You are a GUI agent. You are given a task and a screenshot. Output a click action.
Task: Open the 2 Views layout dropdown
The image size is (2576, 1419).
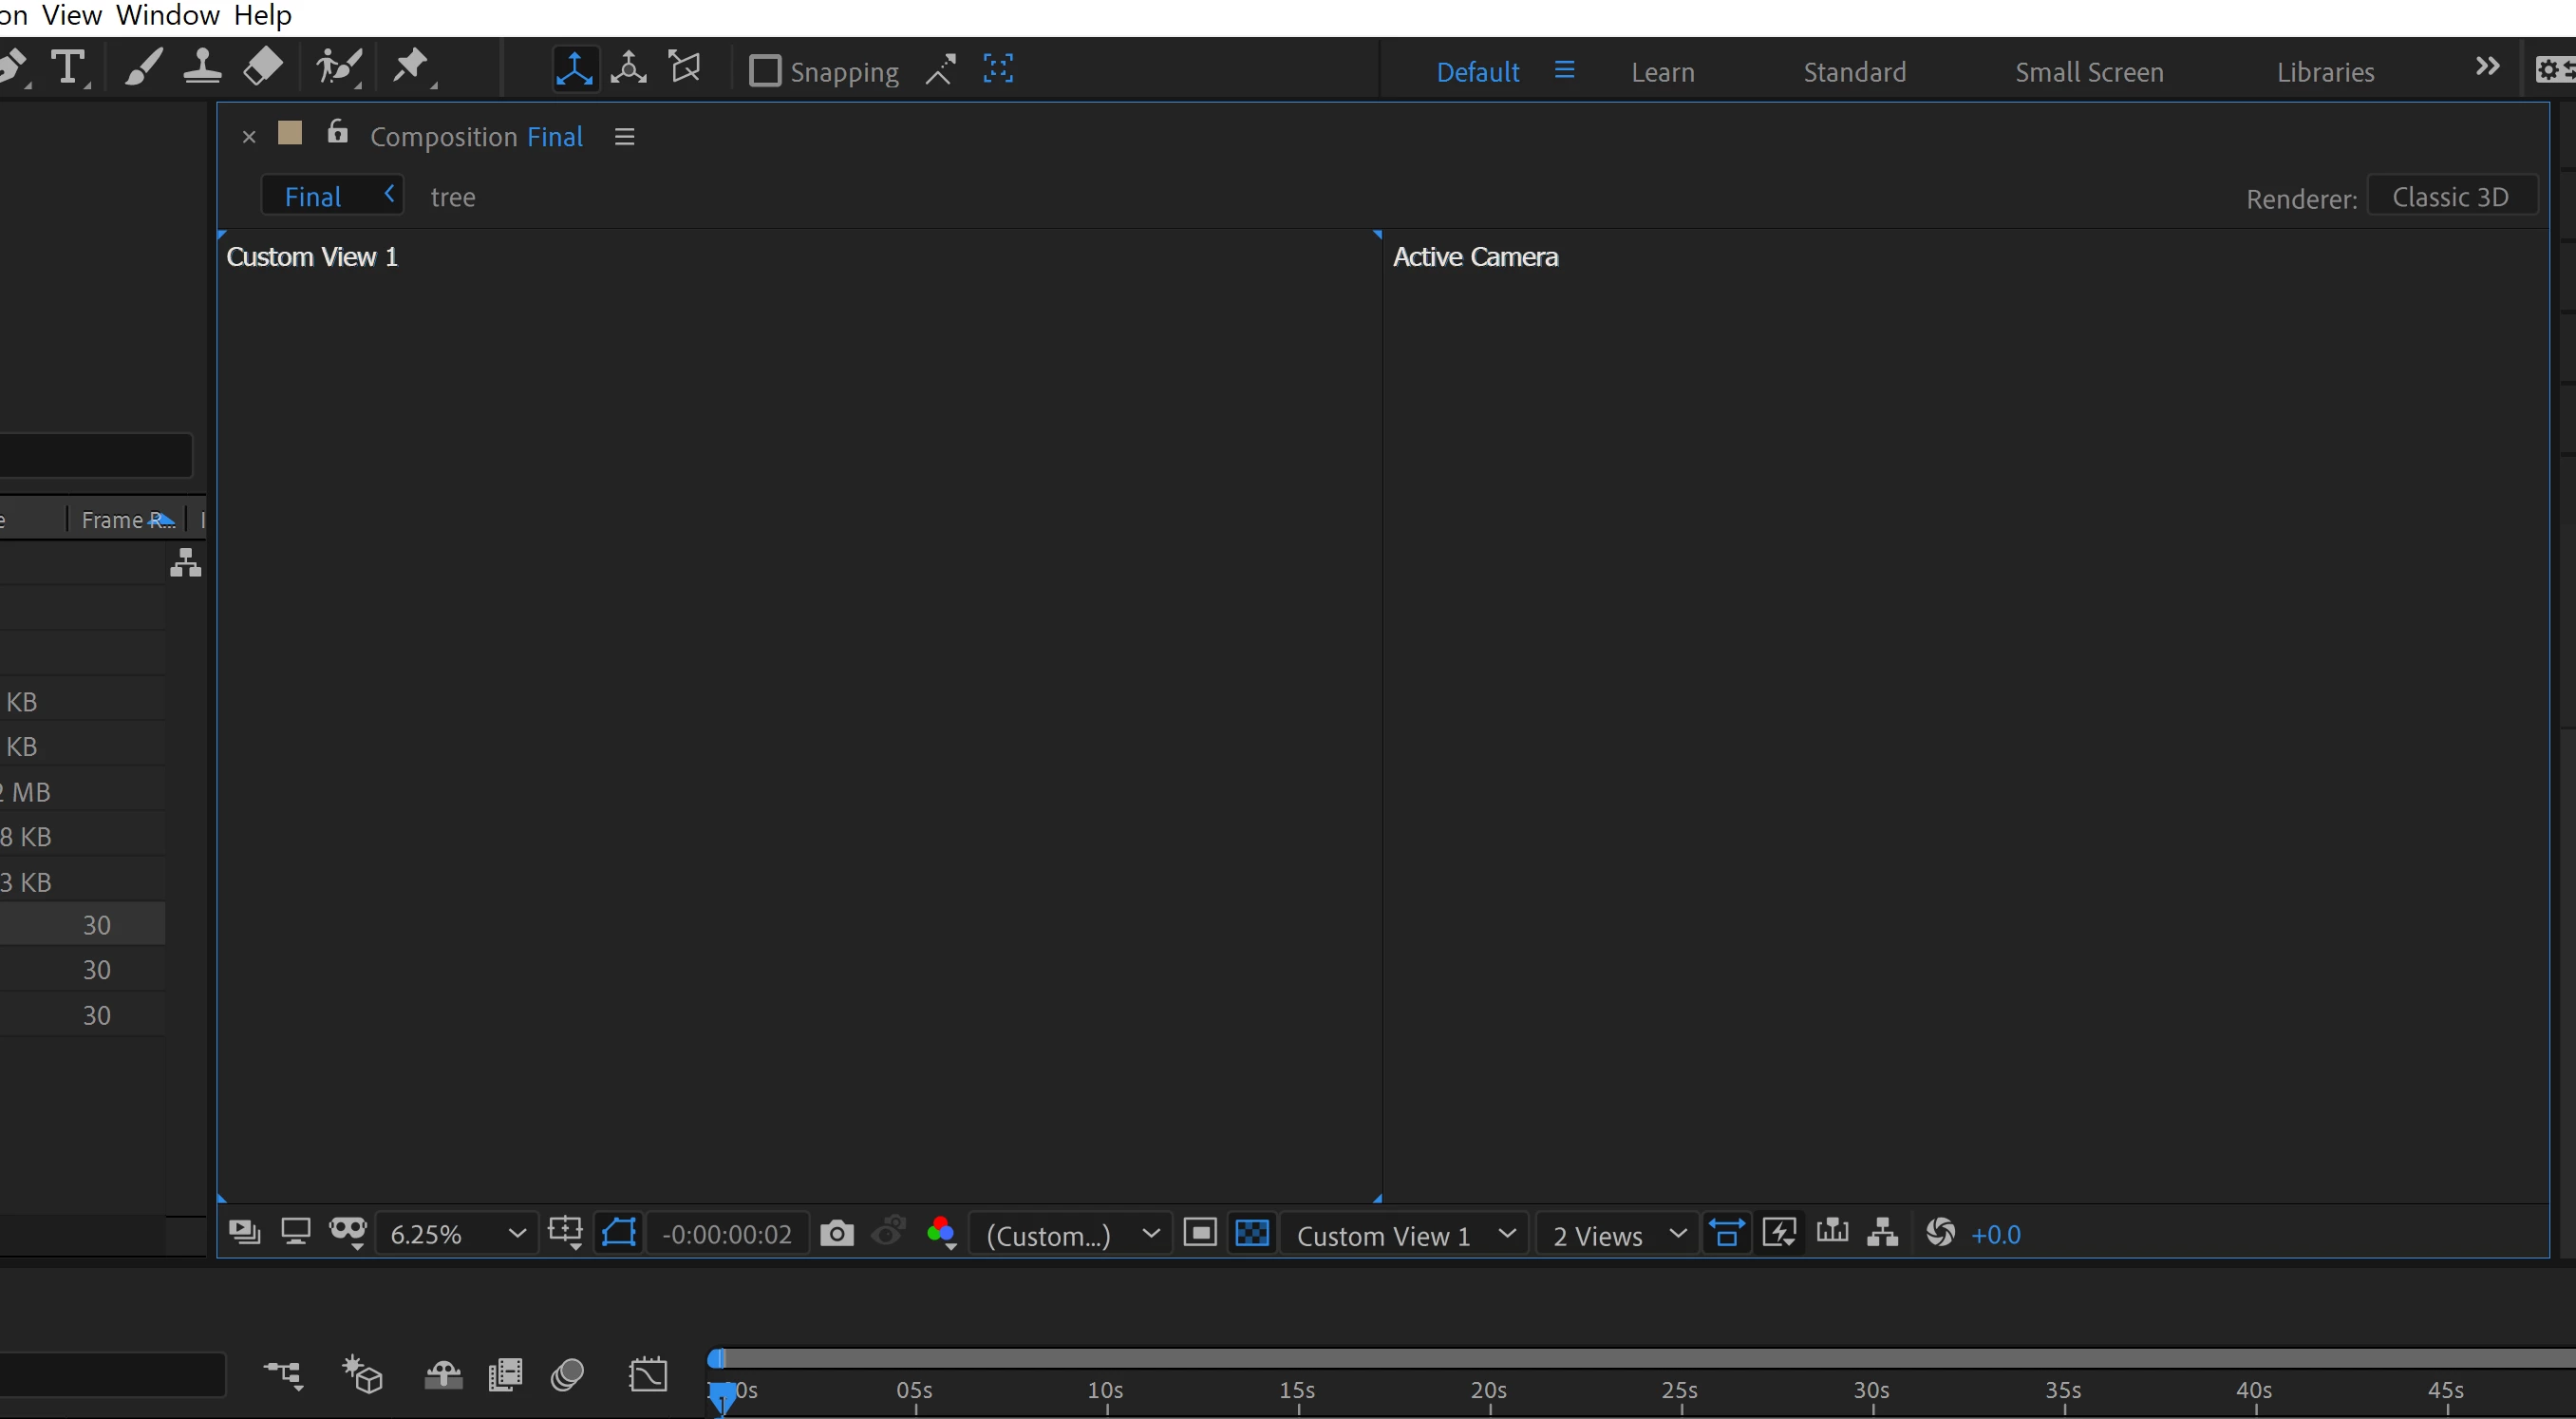tap(1618, 1235)
